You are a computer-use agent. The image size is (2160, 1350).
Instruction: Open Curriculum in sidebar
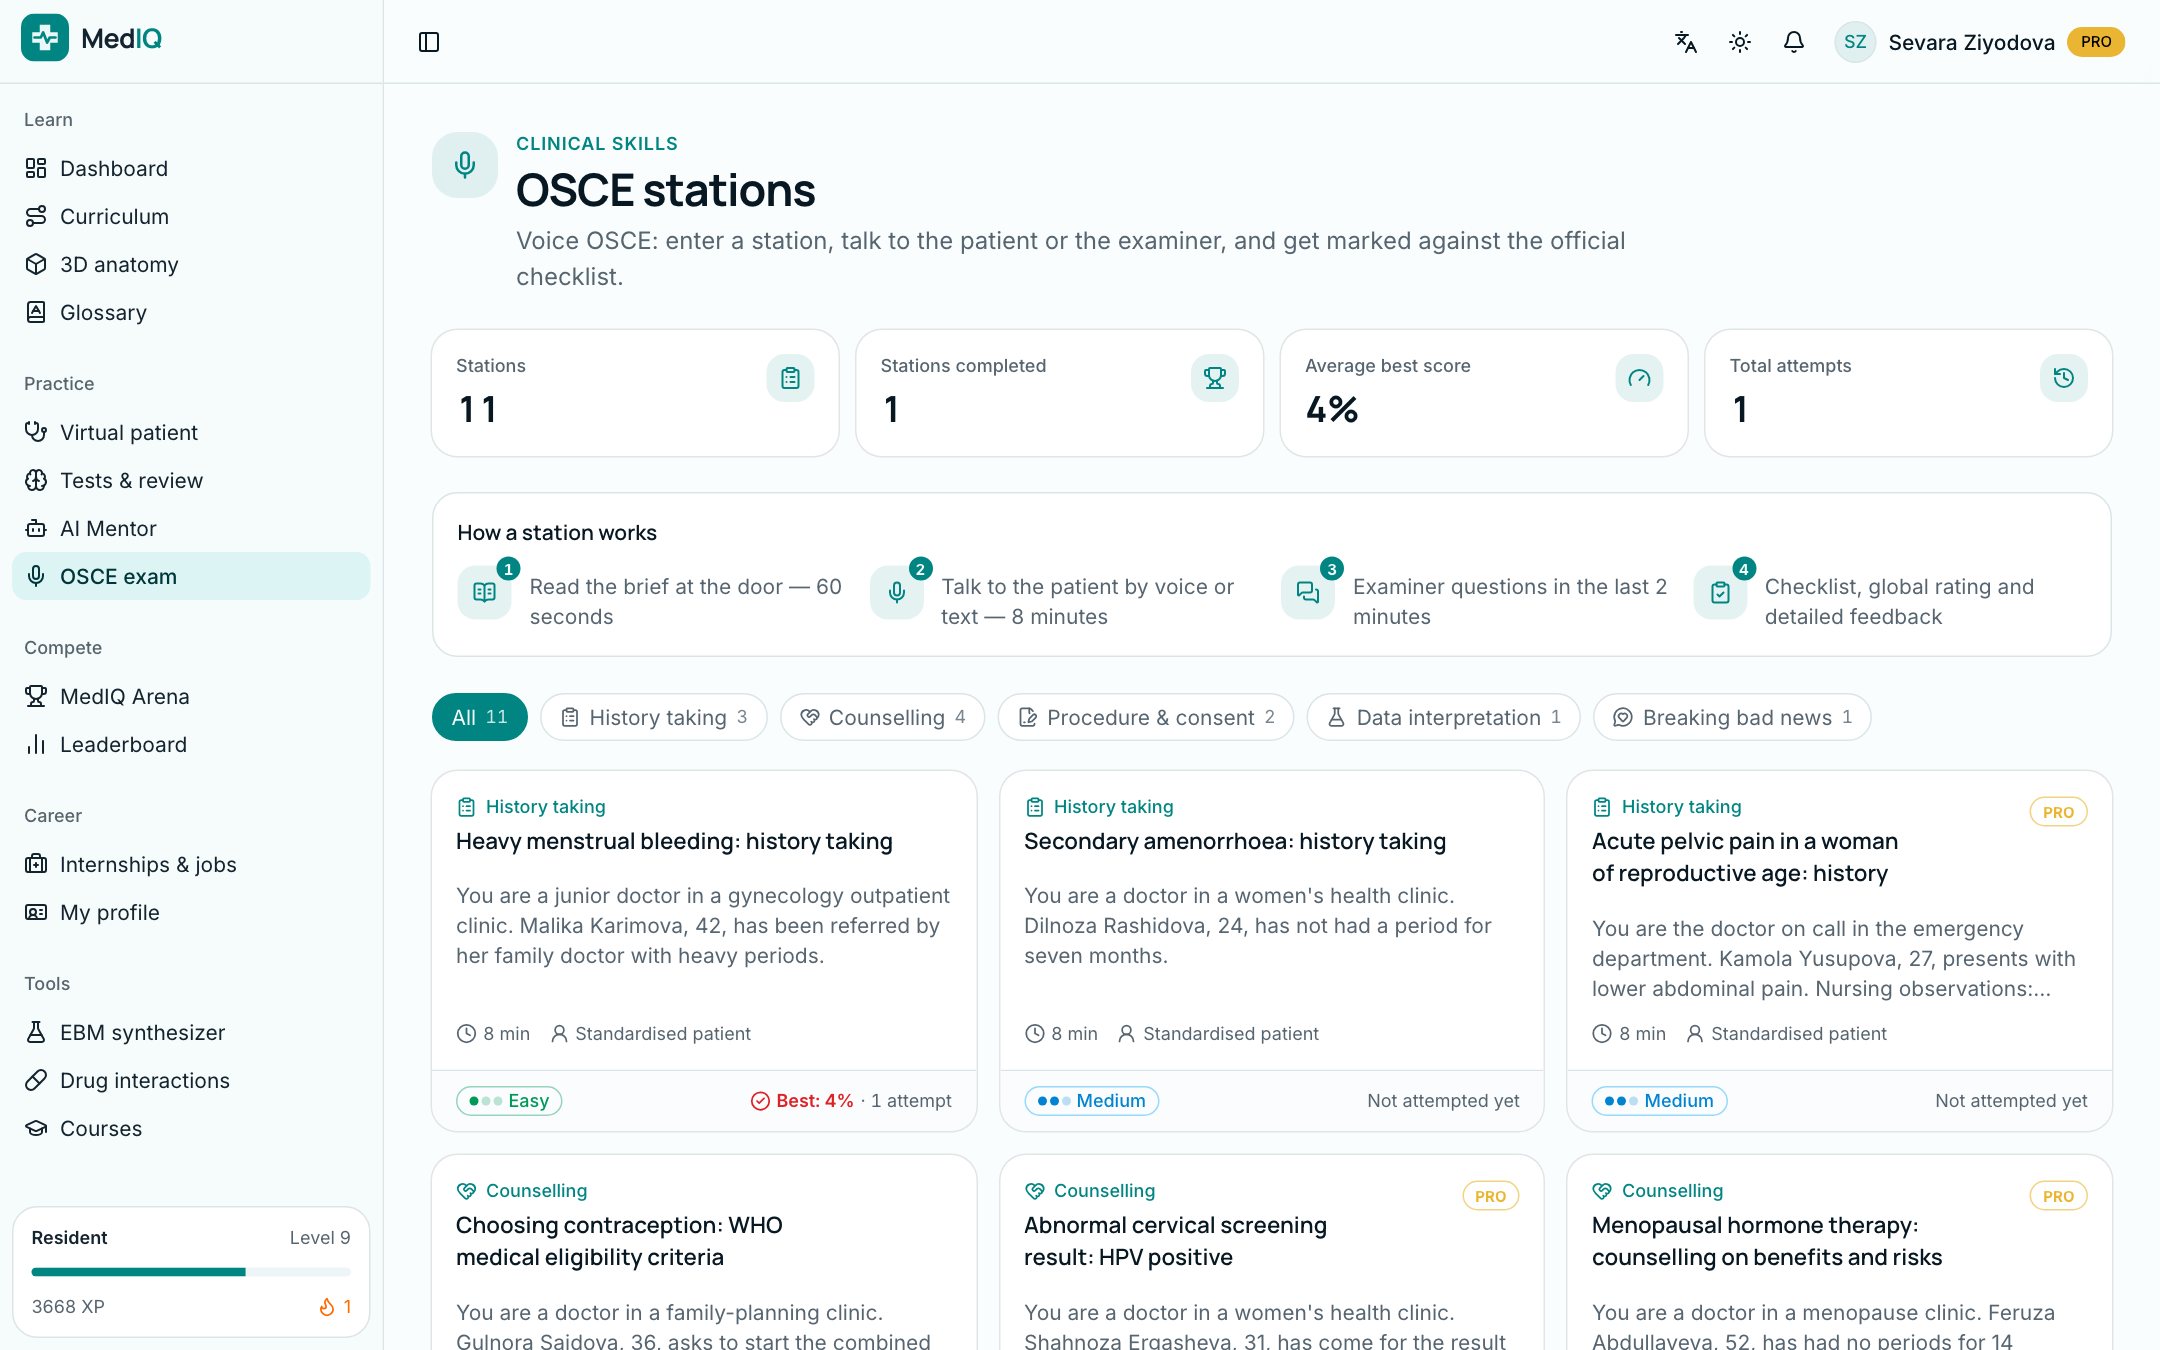coord(191,216)
